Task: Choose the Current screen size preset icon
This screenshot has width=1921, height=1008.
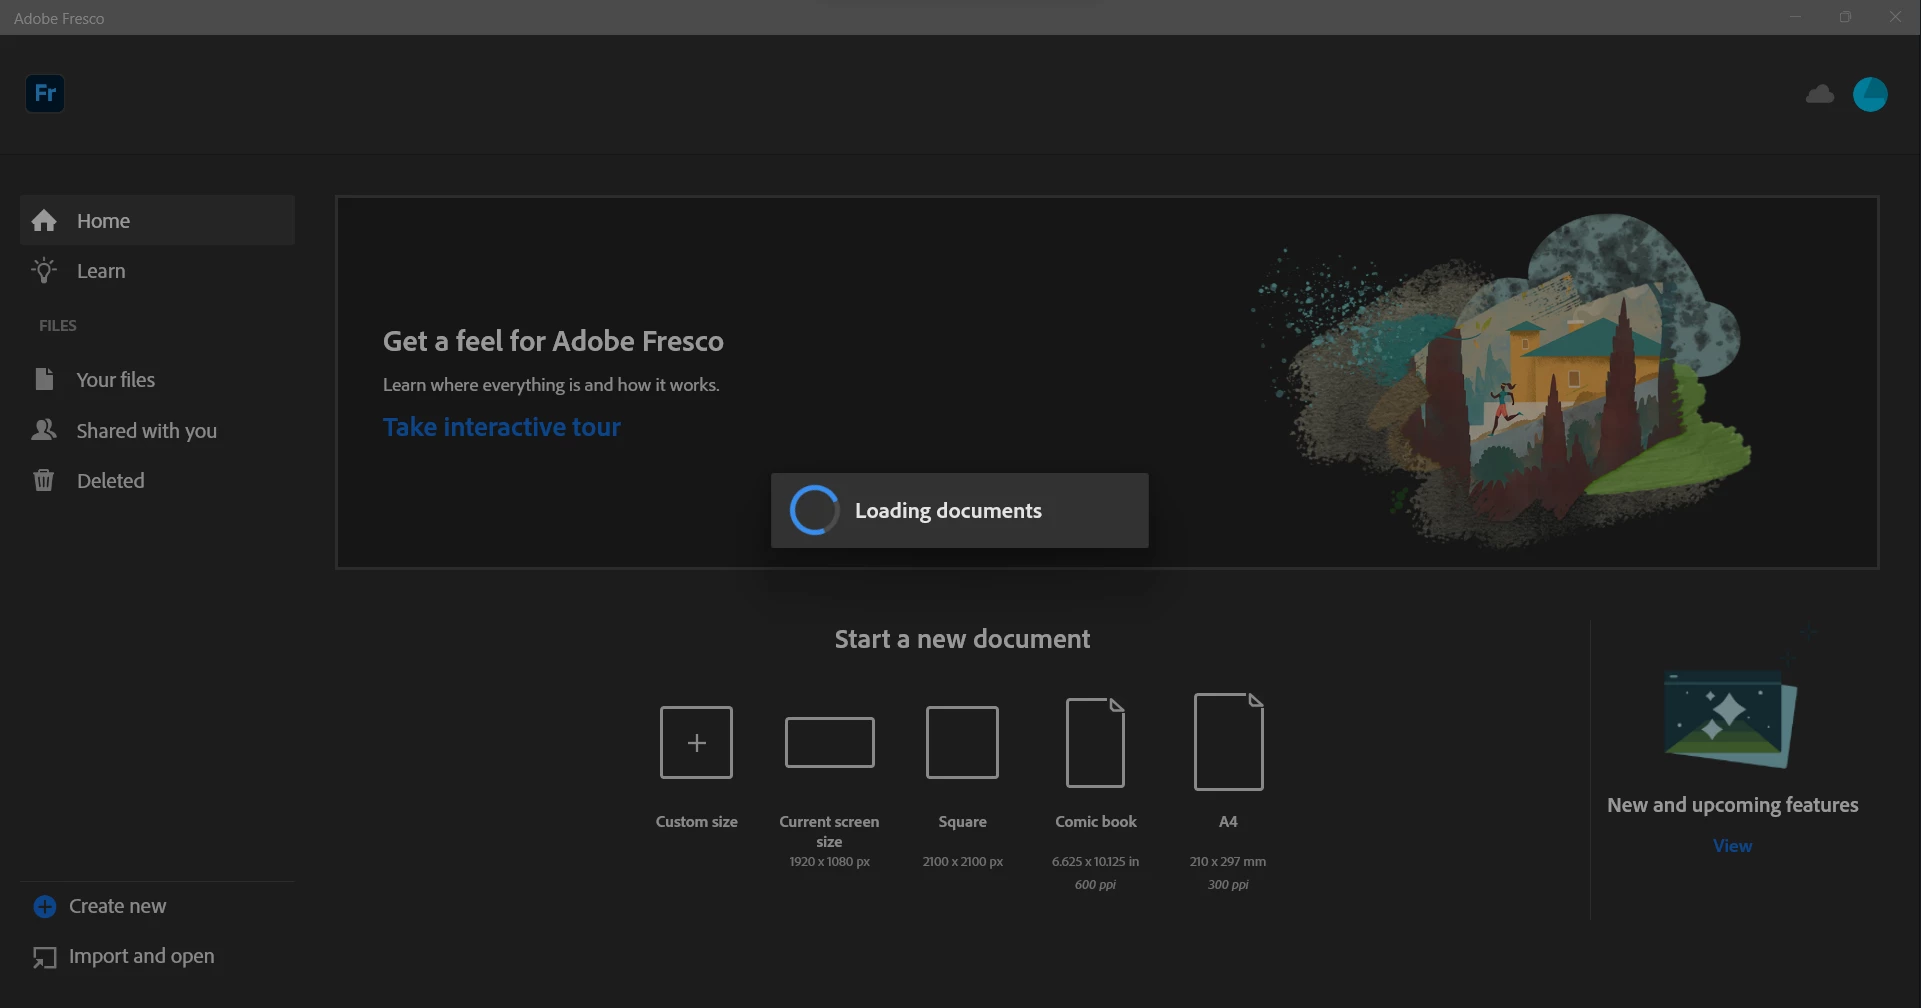Action: 830,742
